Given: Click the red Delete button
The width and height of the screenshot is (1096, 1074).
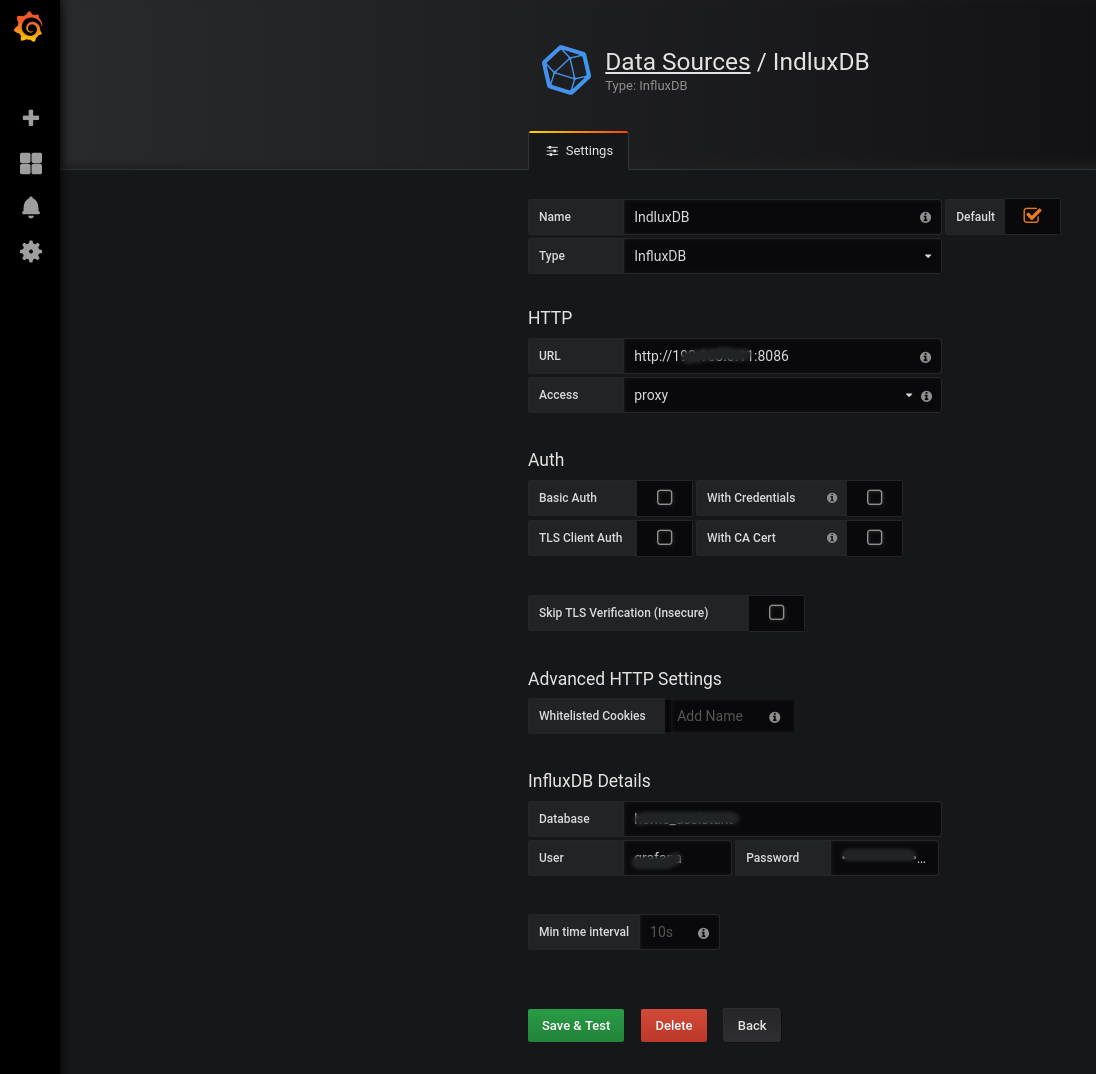Looking at the screenshot, I should point(673,1025).
